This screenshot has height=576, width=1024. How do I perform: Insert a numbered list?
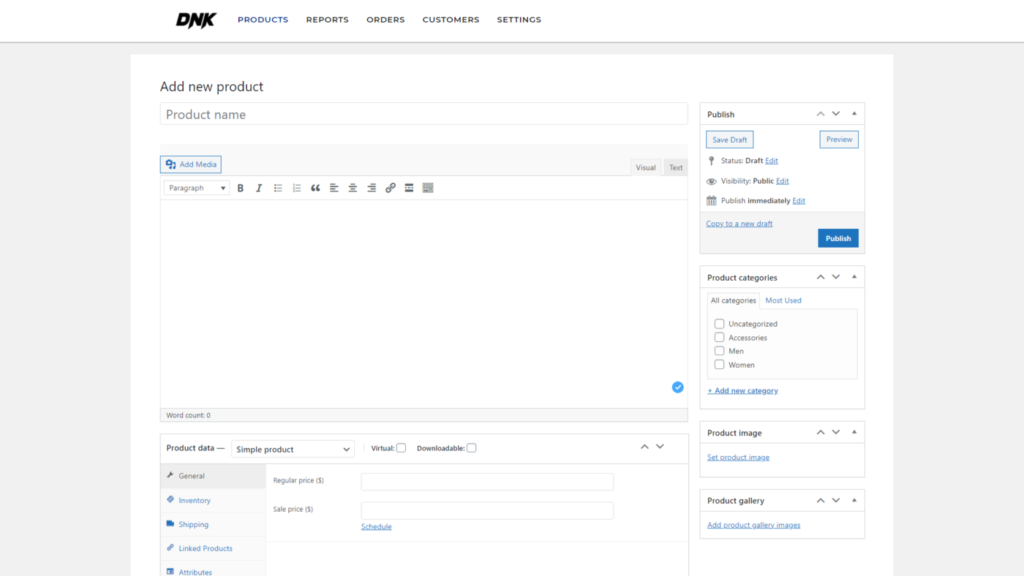coord(297,188)
